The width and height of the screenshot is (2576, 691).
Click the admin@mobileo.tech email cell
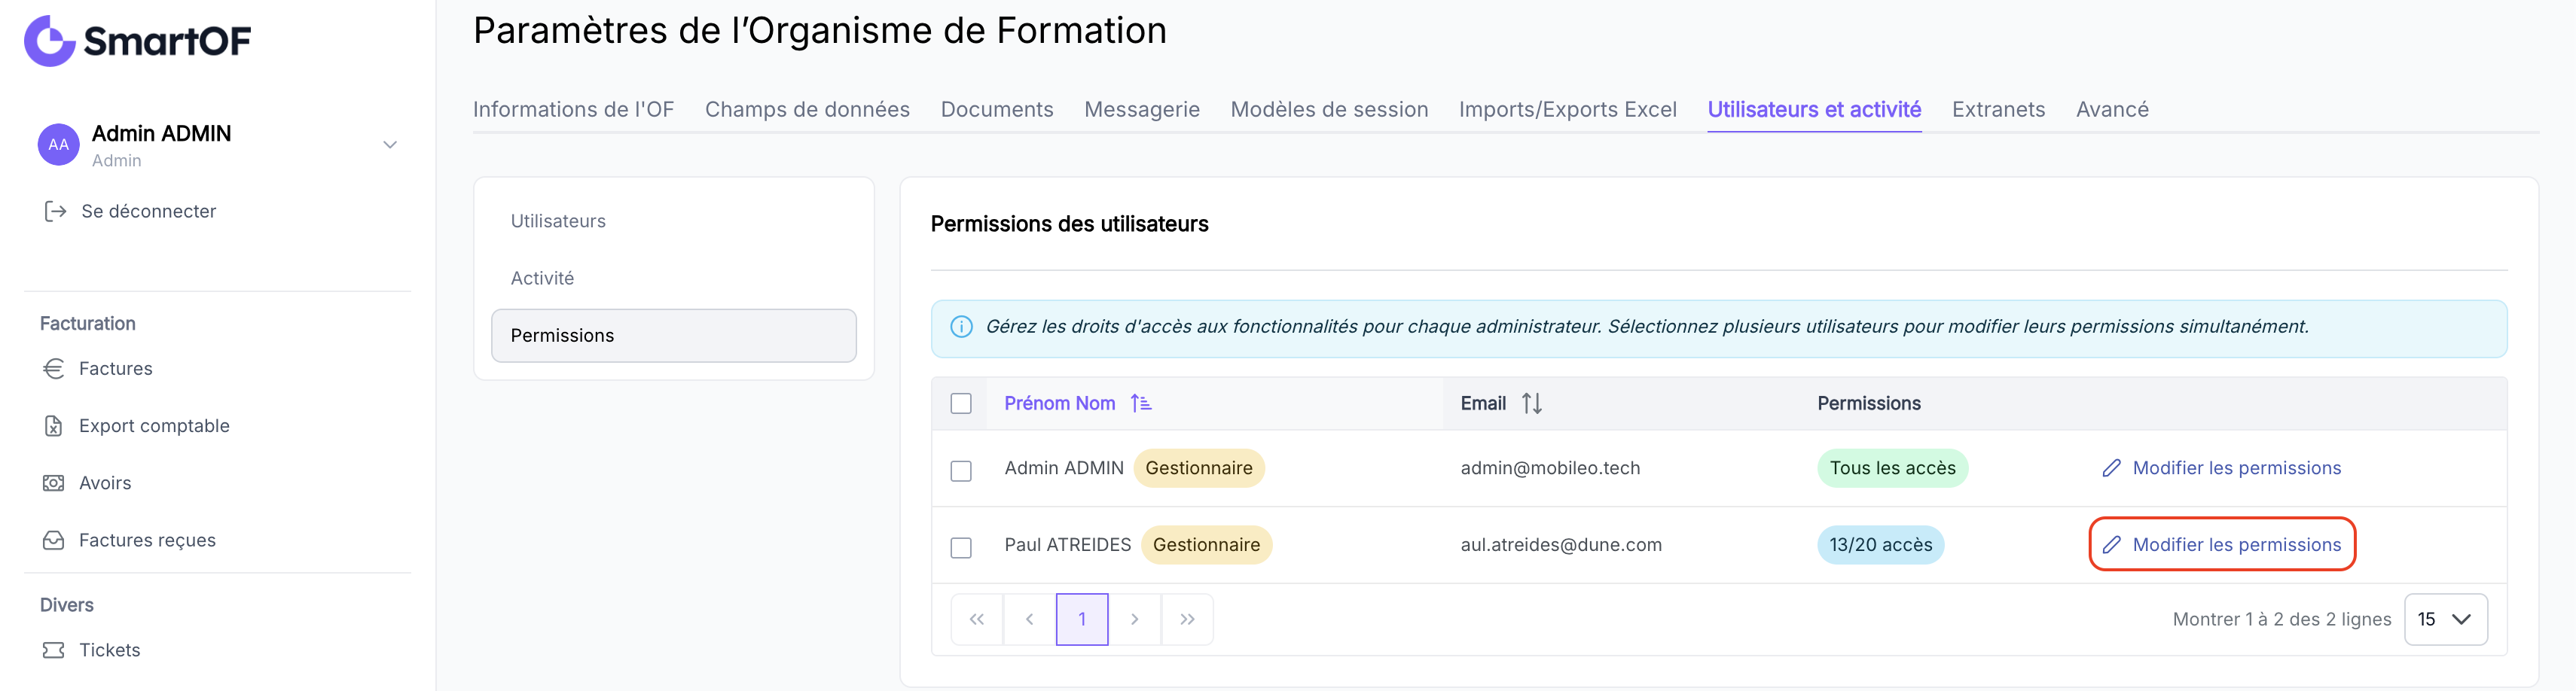1550,468
